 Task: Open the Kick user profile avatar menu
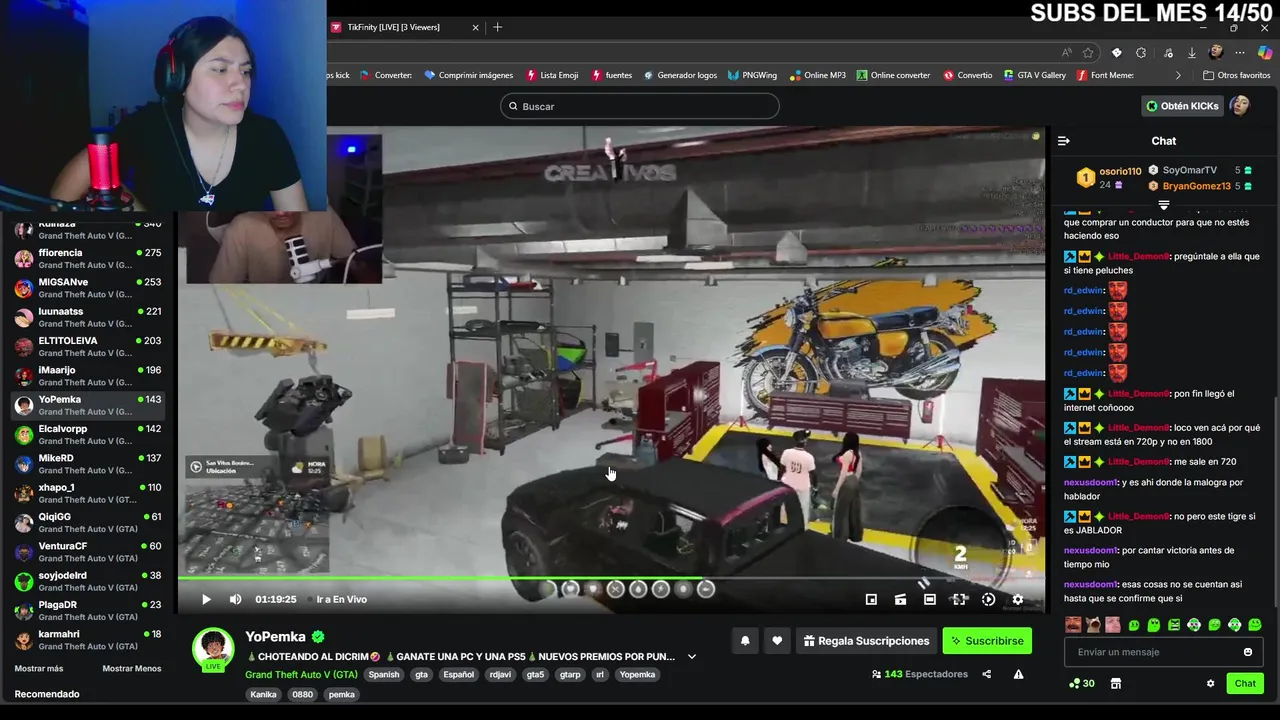[x=1240, y=106]
